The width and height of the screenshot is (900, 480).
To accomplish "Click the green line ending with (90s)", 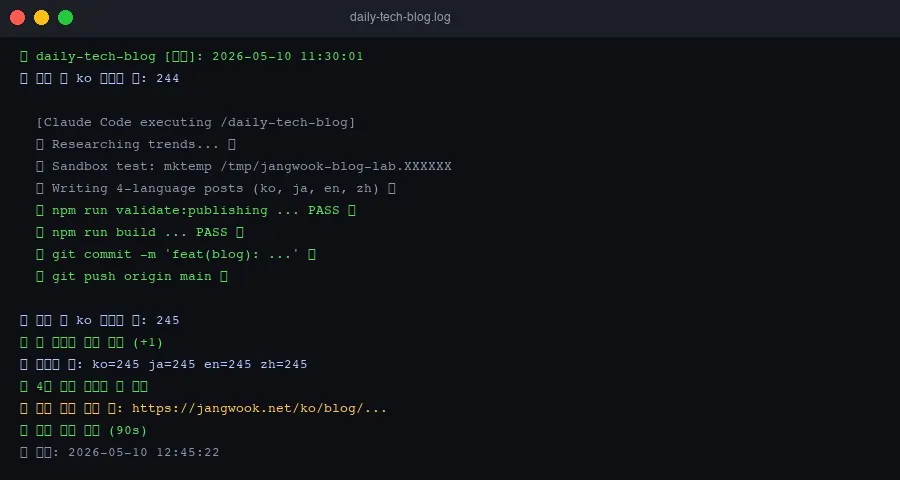I will 84,430.
